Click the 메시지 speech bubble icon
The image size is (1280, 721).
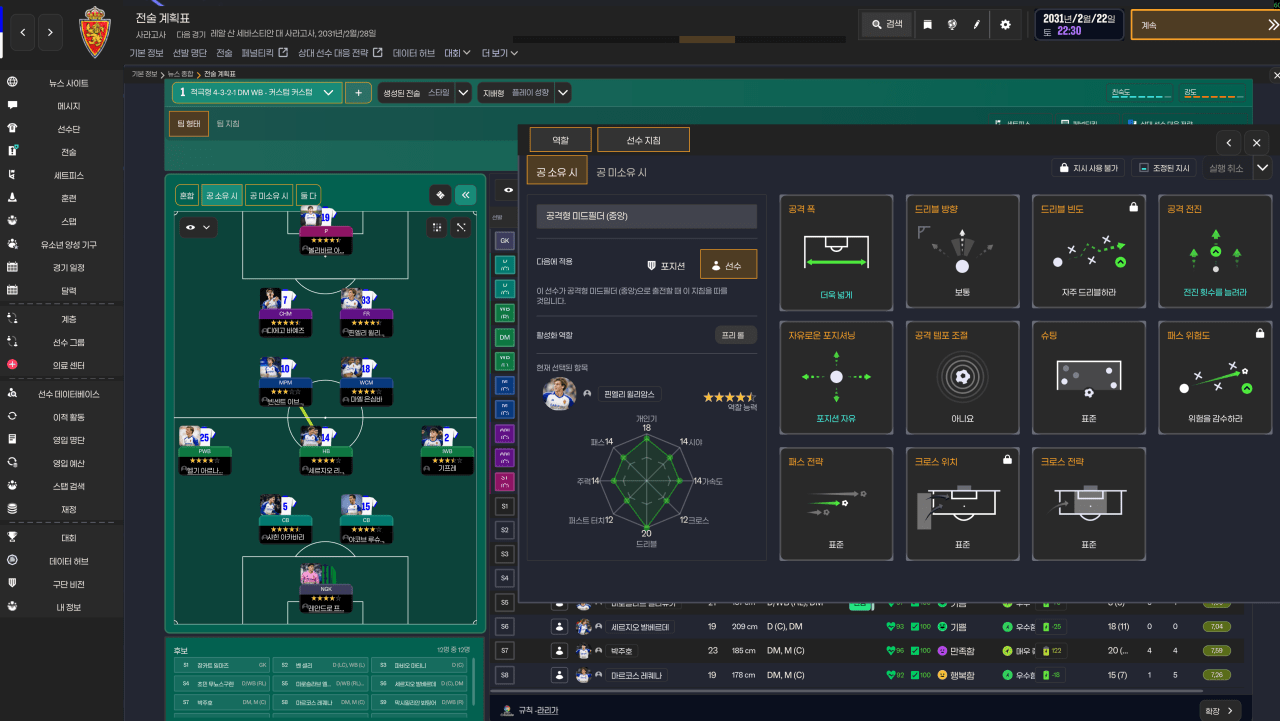[12, 106]
